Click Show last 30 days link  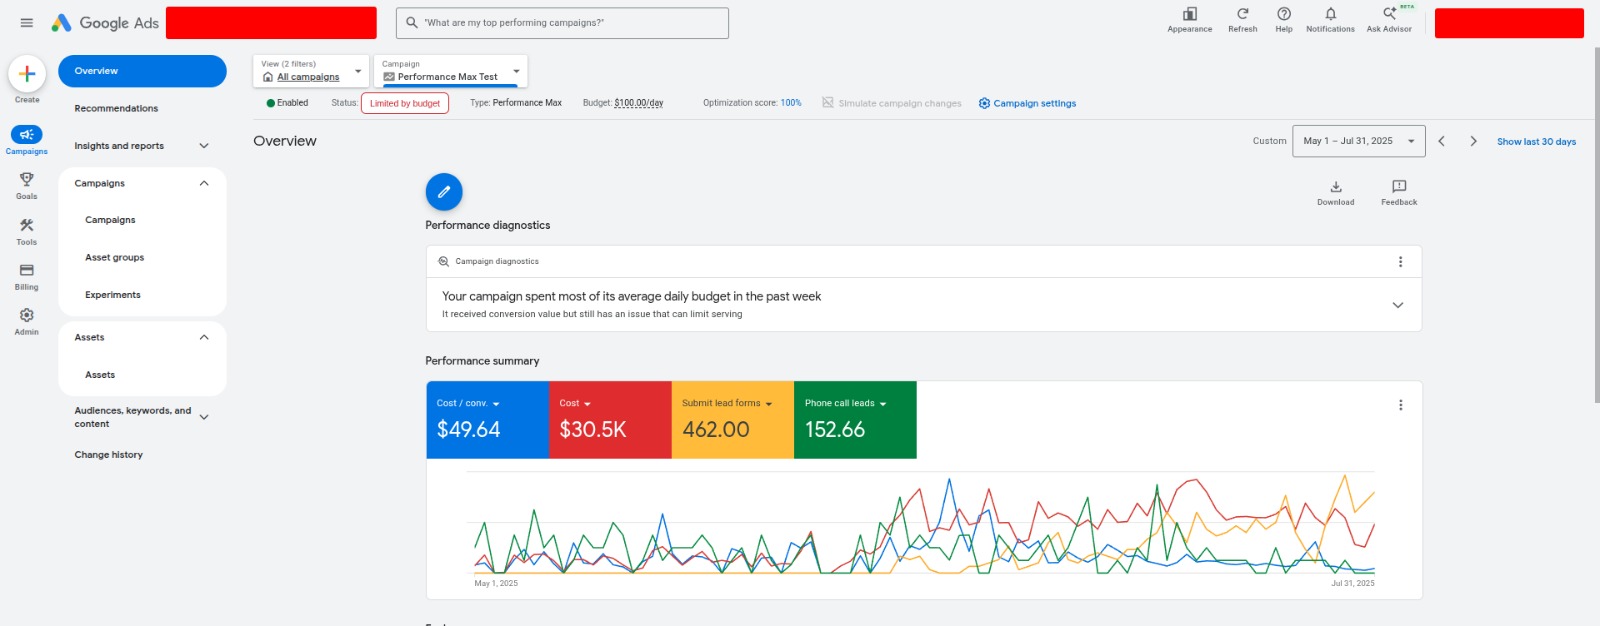1536,142
